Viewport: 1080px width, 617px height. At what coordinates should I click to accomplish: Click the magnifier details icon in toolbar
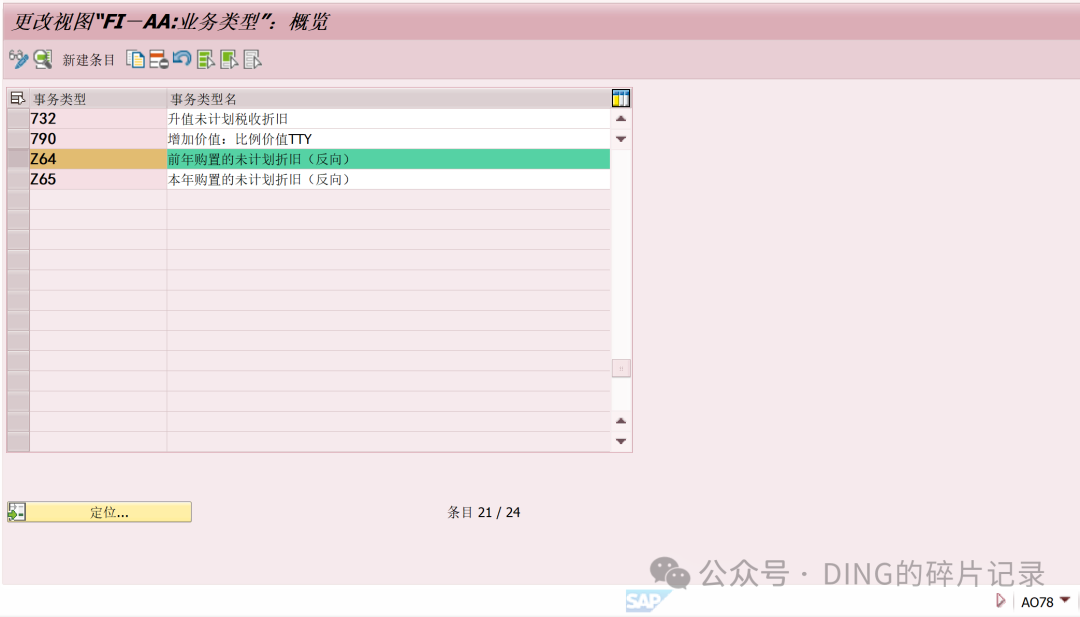43,59
